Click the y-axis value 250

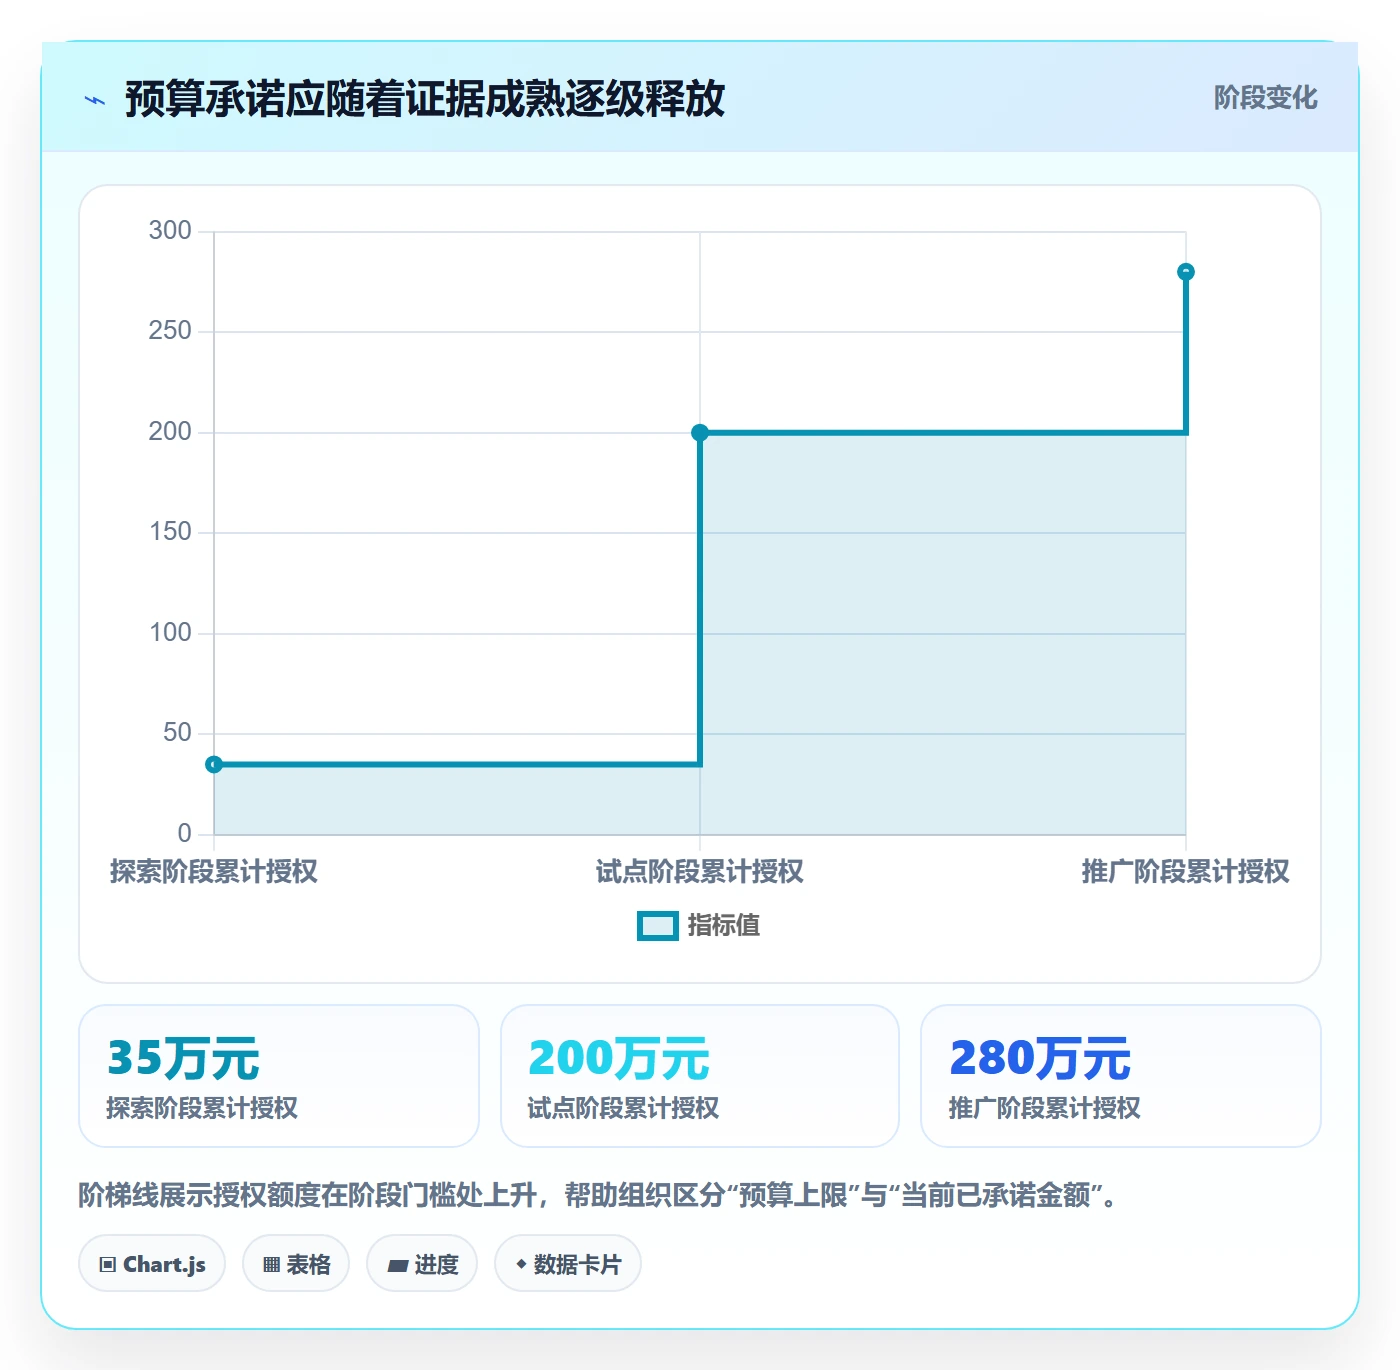[170, 331]
